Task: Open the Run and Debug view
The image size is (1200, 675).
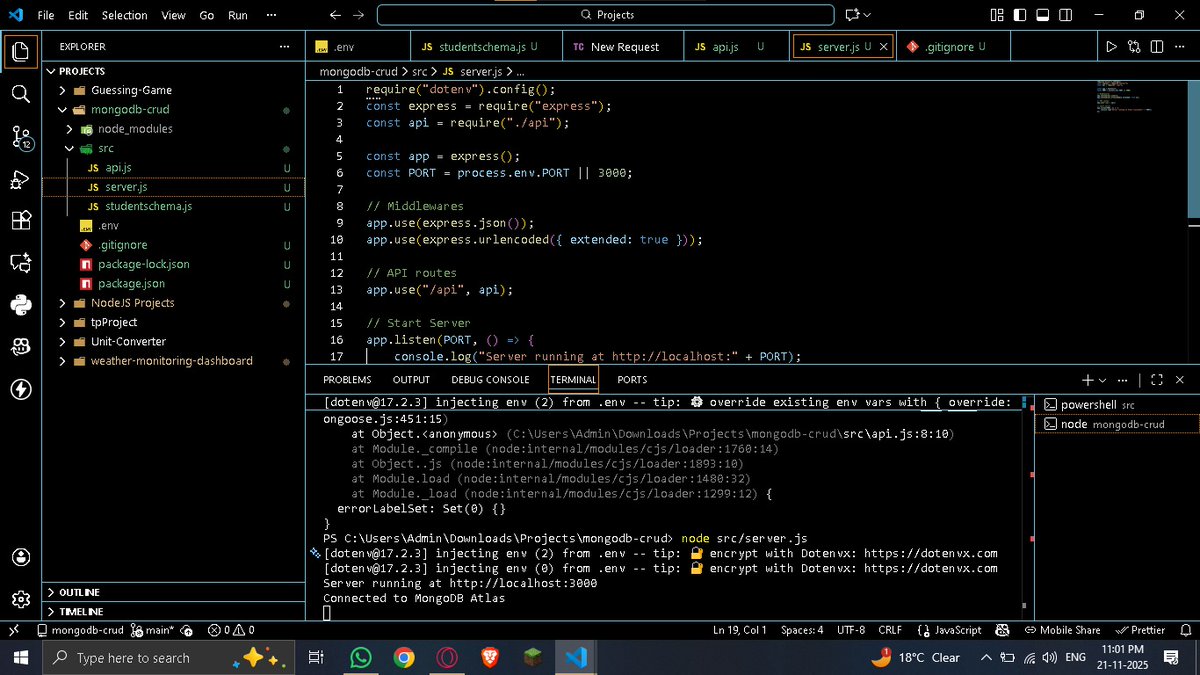Action: (20, 180)
